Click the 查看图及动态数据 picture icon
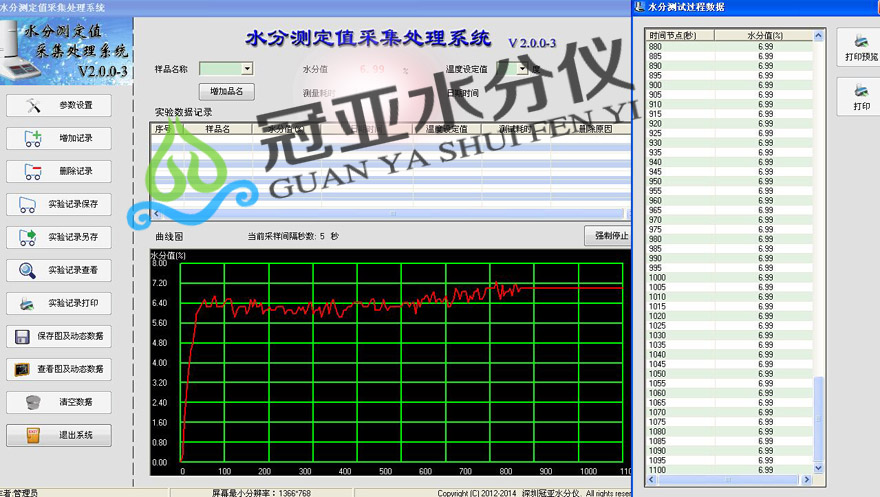 click(22, 370)
